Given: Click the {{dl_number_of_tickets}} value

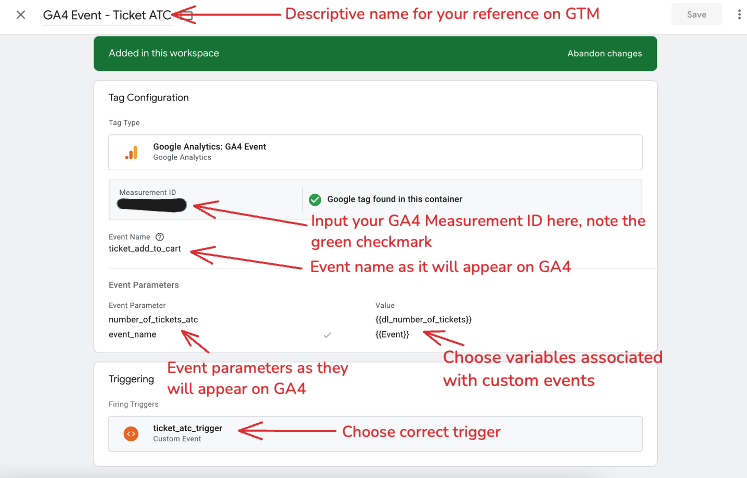Looking at the screenshot, I should pos(424,320).
